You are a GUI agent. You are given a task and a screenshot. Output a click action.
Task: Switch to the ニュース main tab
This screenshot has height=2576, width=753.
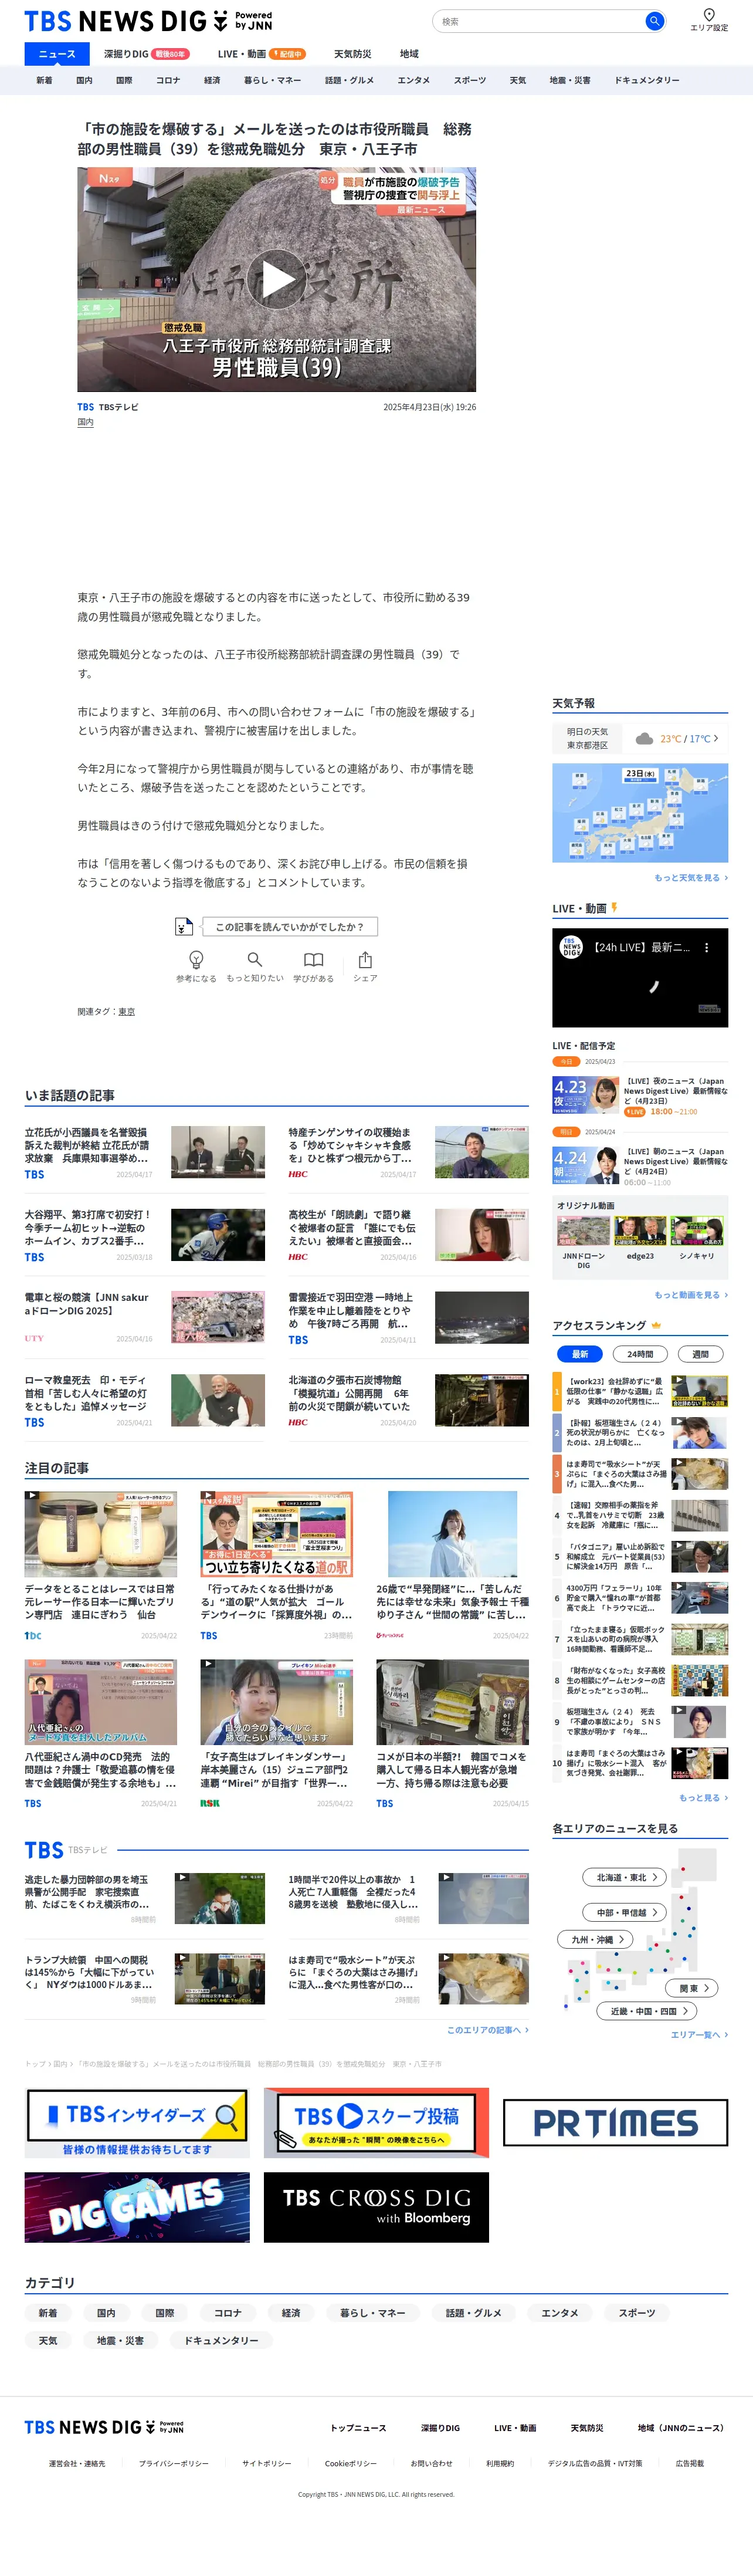coord(57,54)
